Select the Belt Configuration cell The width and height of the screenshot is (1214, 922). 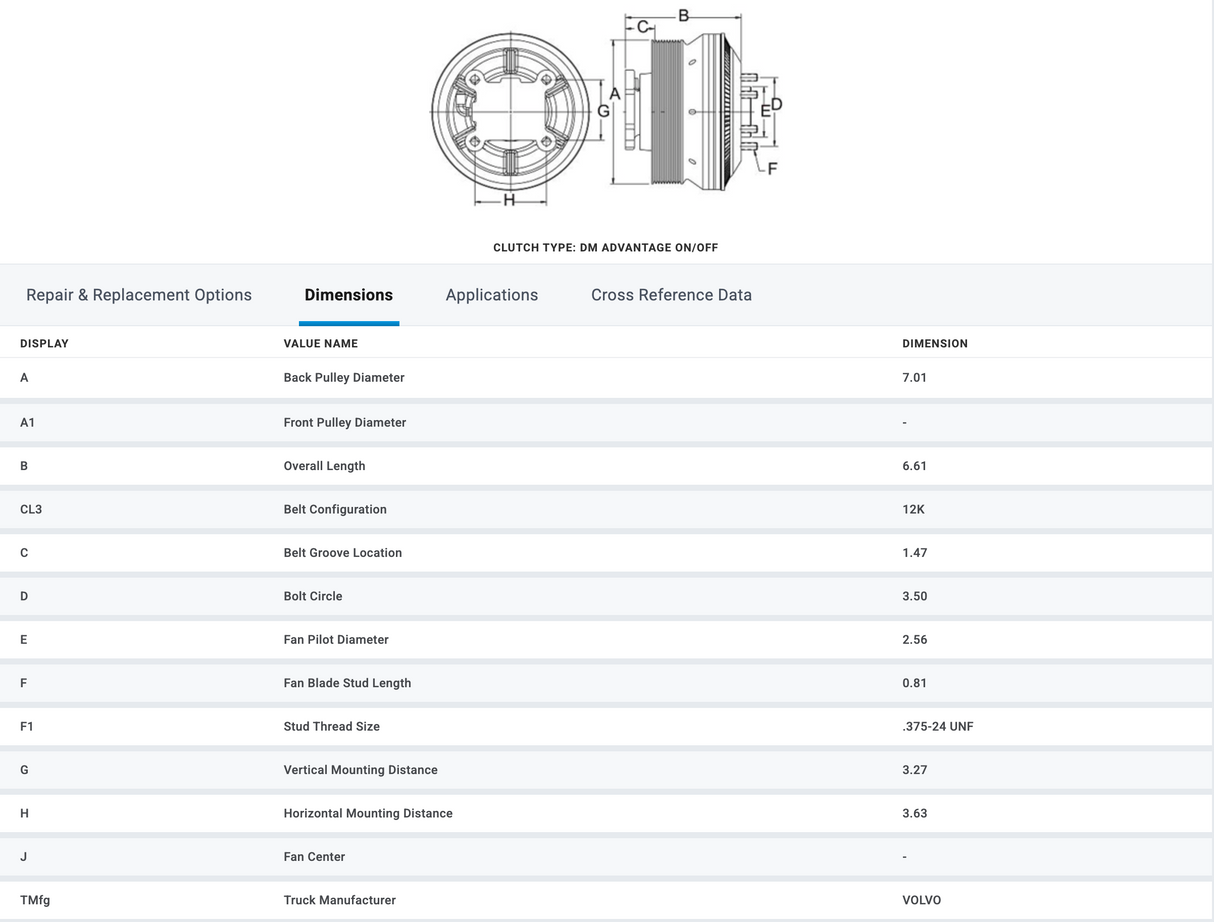click(x=335, y=509)
